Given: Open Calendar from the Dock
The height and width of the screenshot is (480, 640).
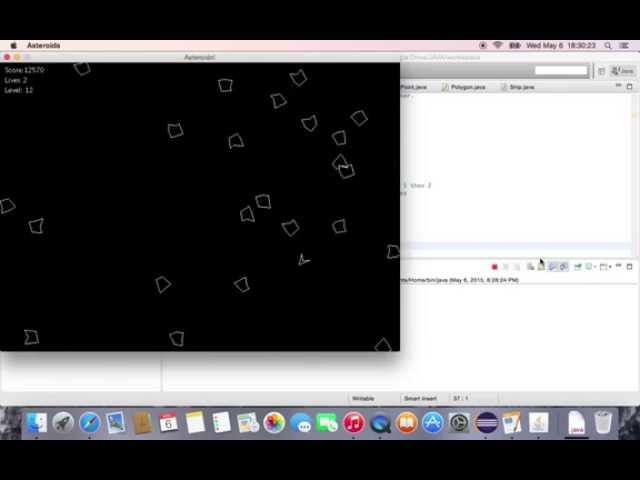Looking at the screenshot, I should coord(169,422).
